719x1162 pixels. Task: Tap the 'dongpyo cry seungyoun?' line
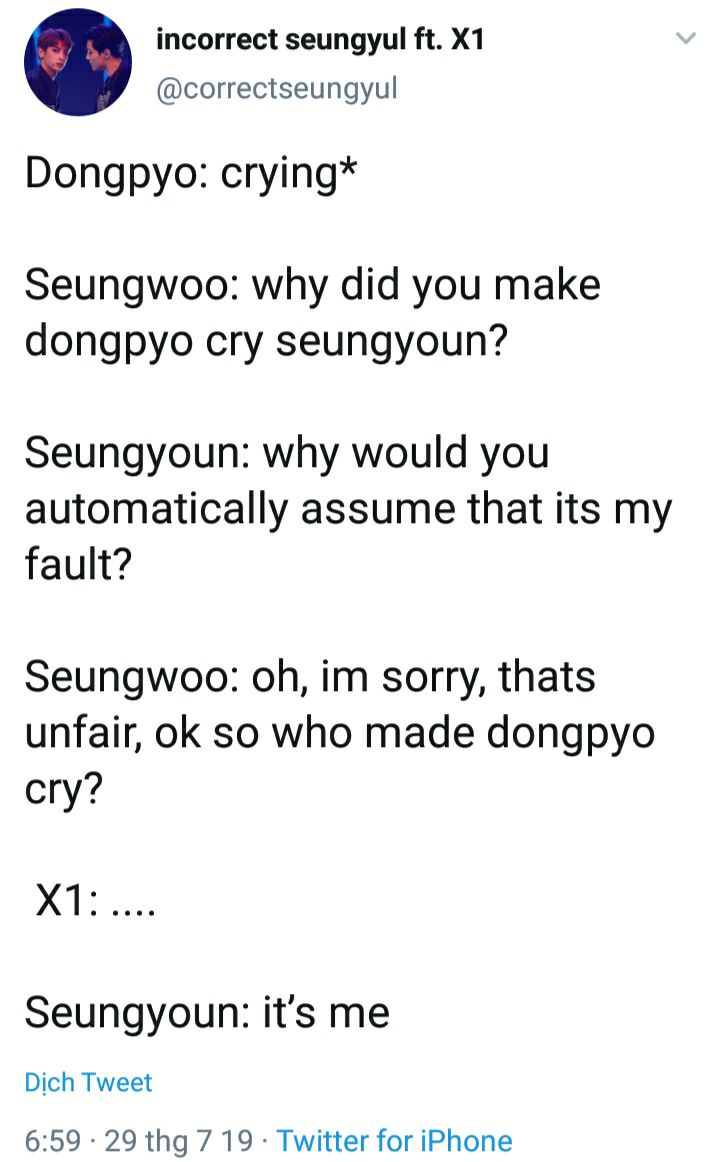click(x=266, y=342)
